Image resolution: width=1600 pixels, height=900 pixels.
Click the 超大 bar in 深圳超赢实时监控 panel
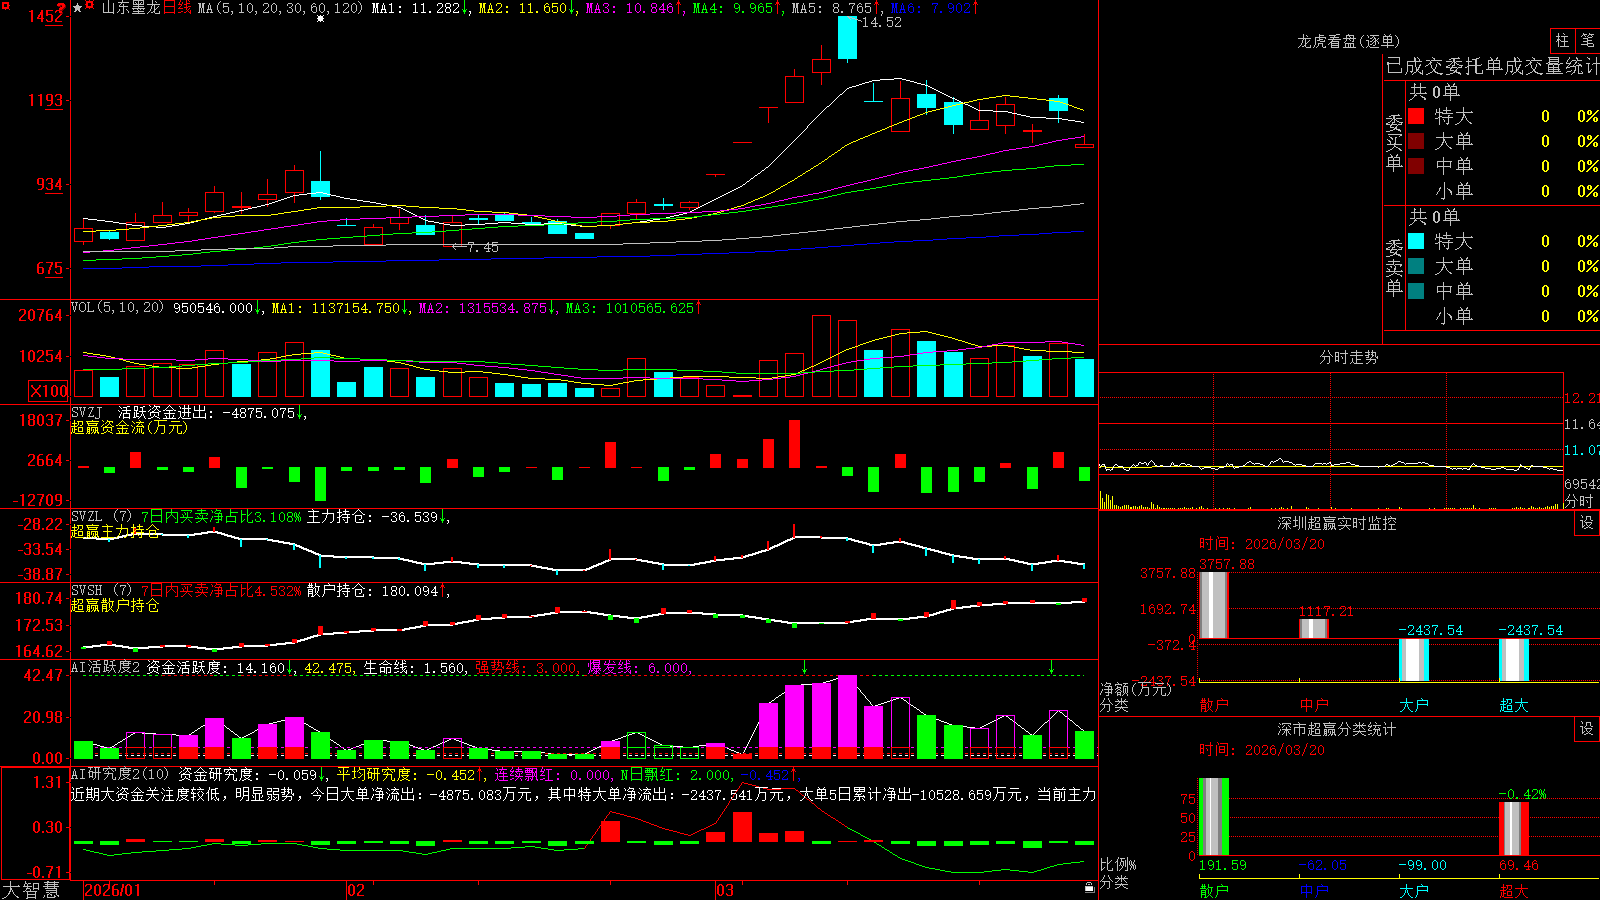click(x=1513, y=660)
